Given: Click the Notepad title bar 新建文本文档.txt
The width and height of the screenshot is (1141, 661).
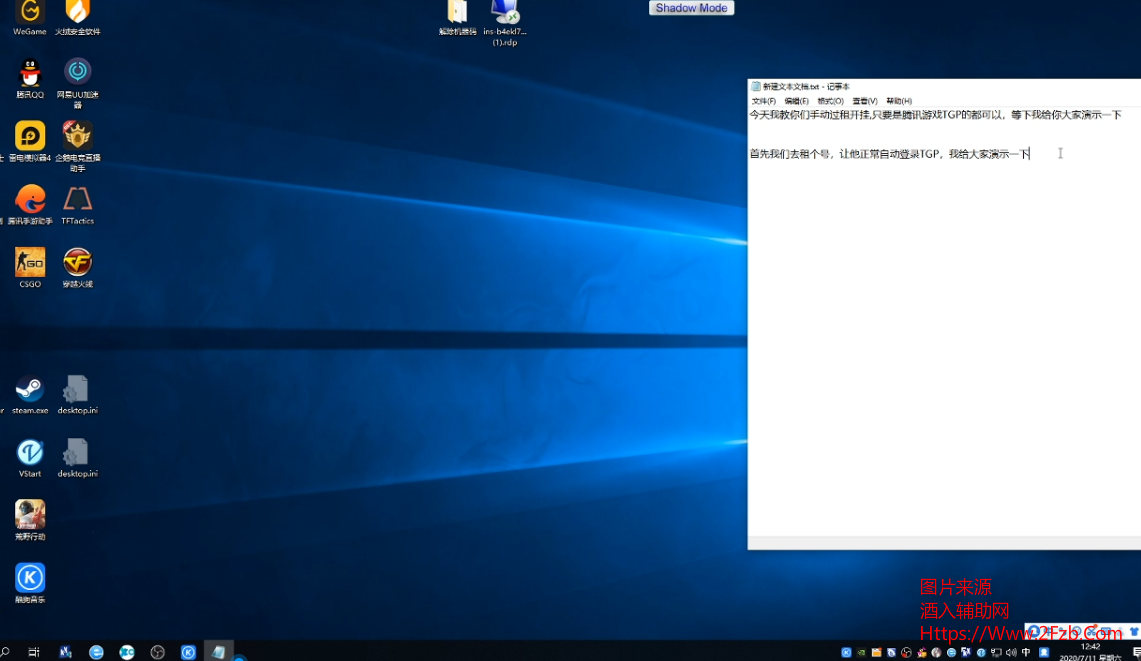Looking at the screenshot, I should (945, 87).
